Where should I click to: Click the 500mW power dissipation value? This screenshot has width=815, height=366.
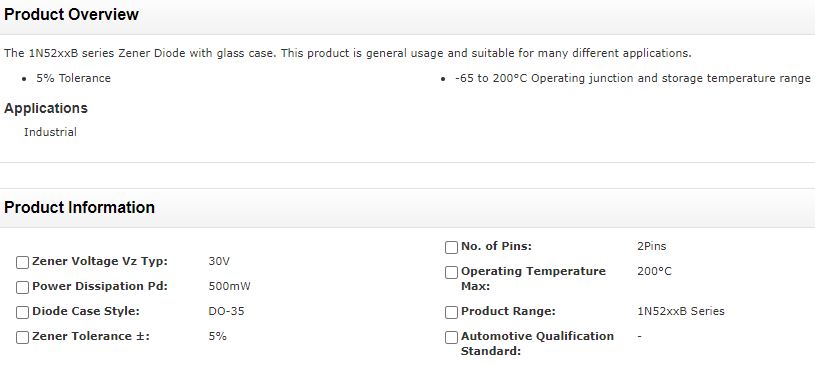229,286
